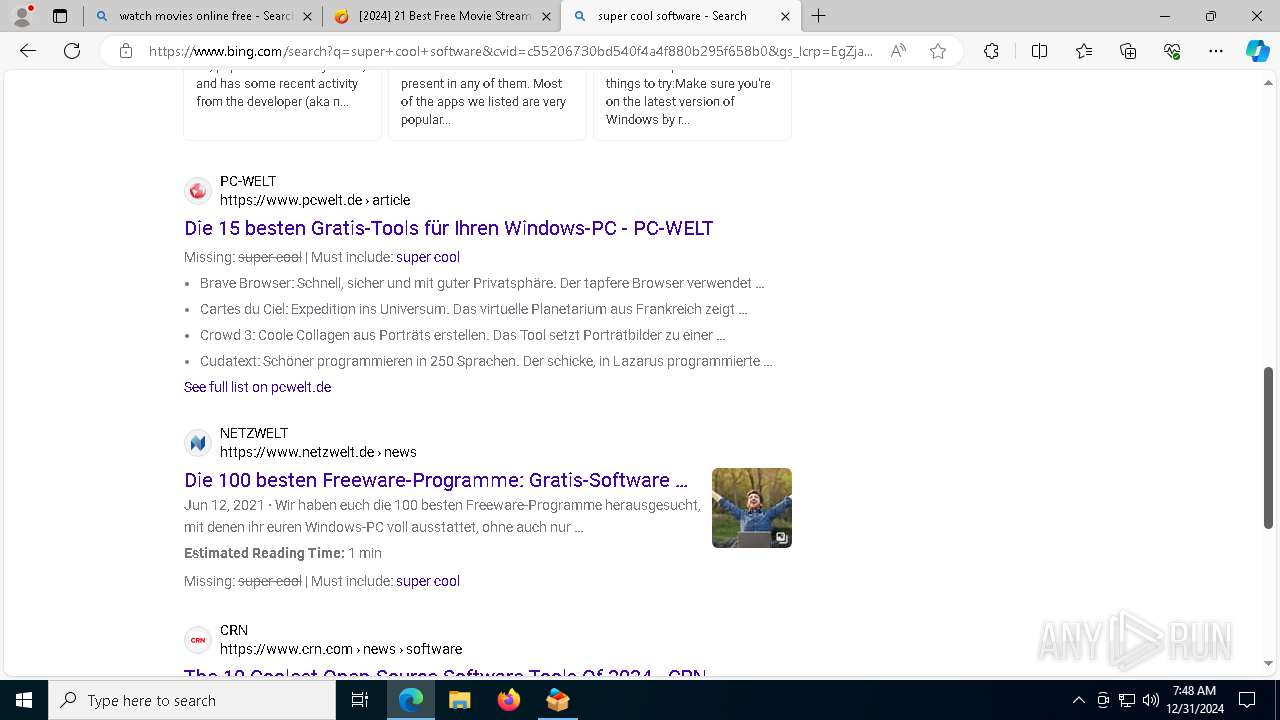Open File Explorer from the taskbar
Viewport: 1280px width, 720px height.
coord(459,700)
